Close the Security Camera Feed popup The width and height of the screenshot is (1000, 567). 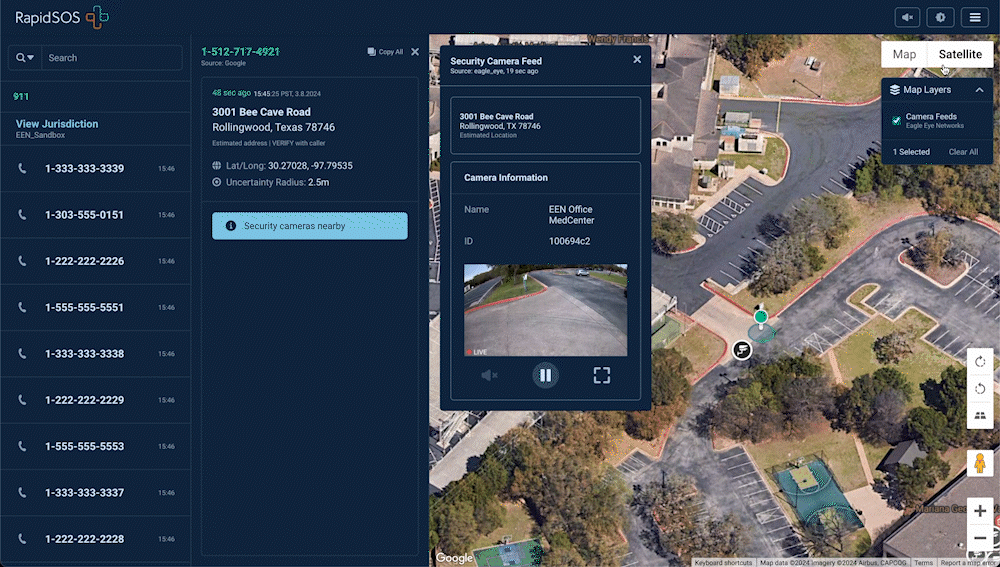(x=637, y=60)
